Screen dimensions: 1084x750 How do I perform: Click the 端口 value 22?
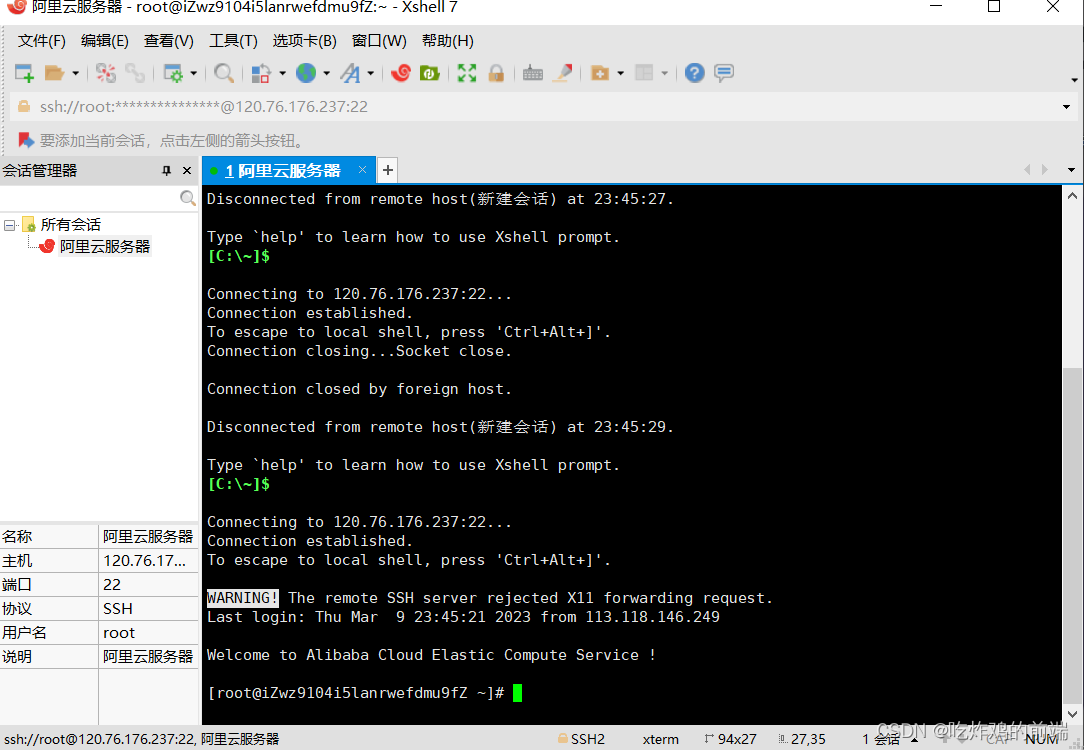tap(112, 585)
